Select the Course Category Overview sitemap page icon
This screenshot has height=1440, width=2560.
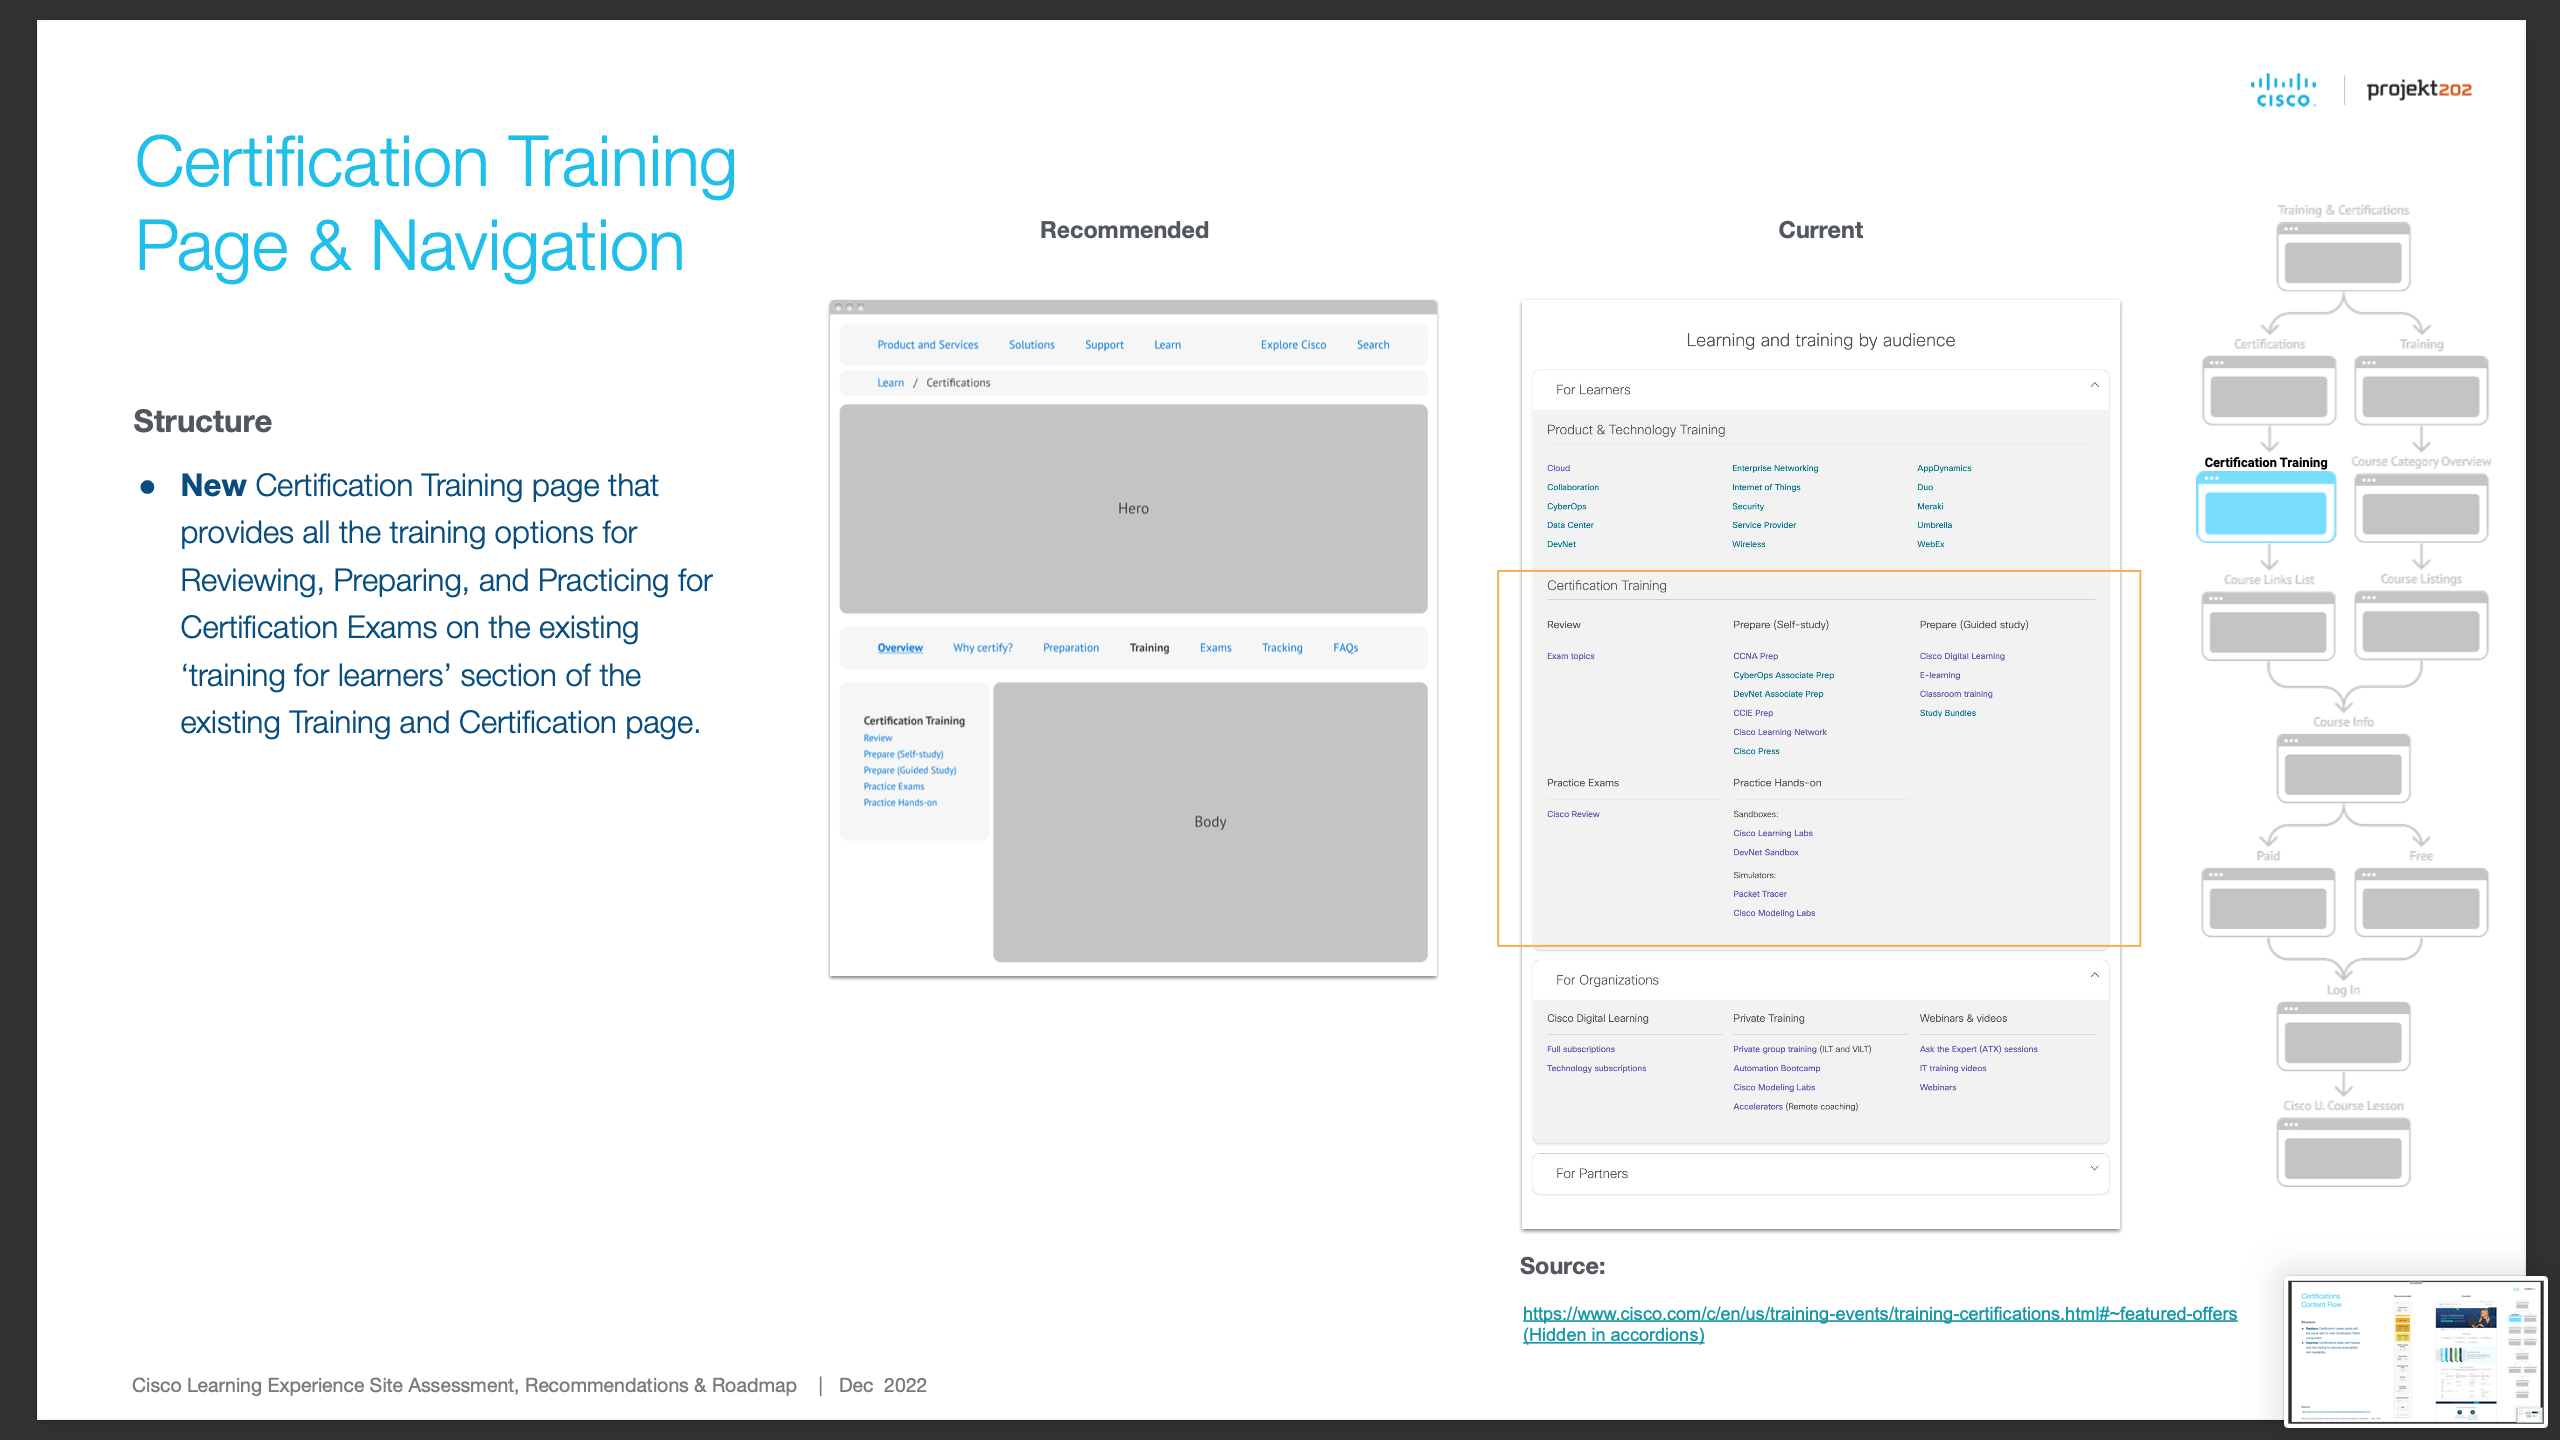coord(2421,507)
